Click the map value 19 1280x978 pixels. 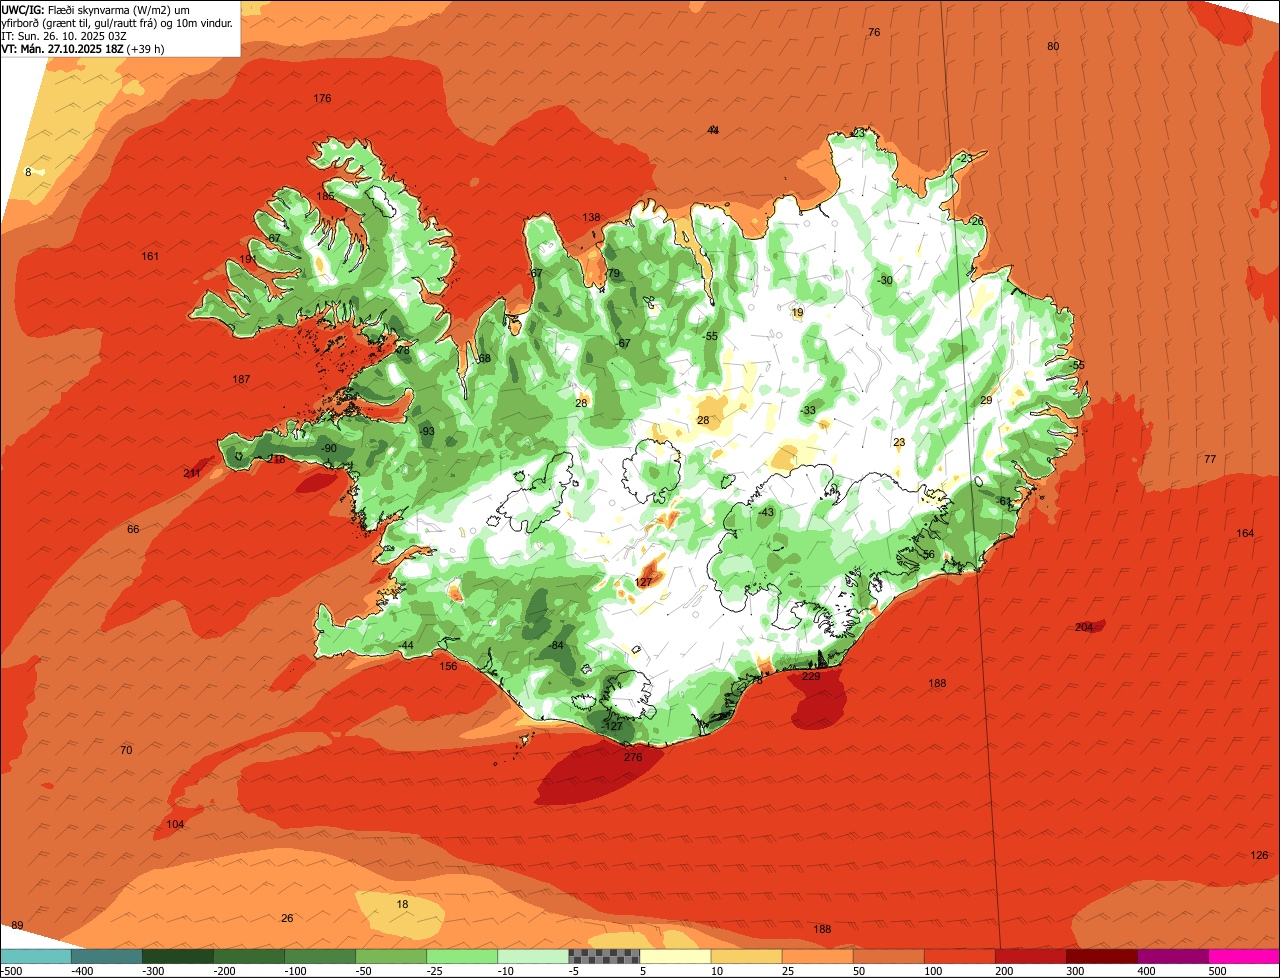pos(797,312)
